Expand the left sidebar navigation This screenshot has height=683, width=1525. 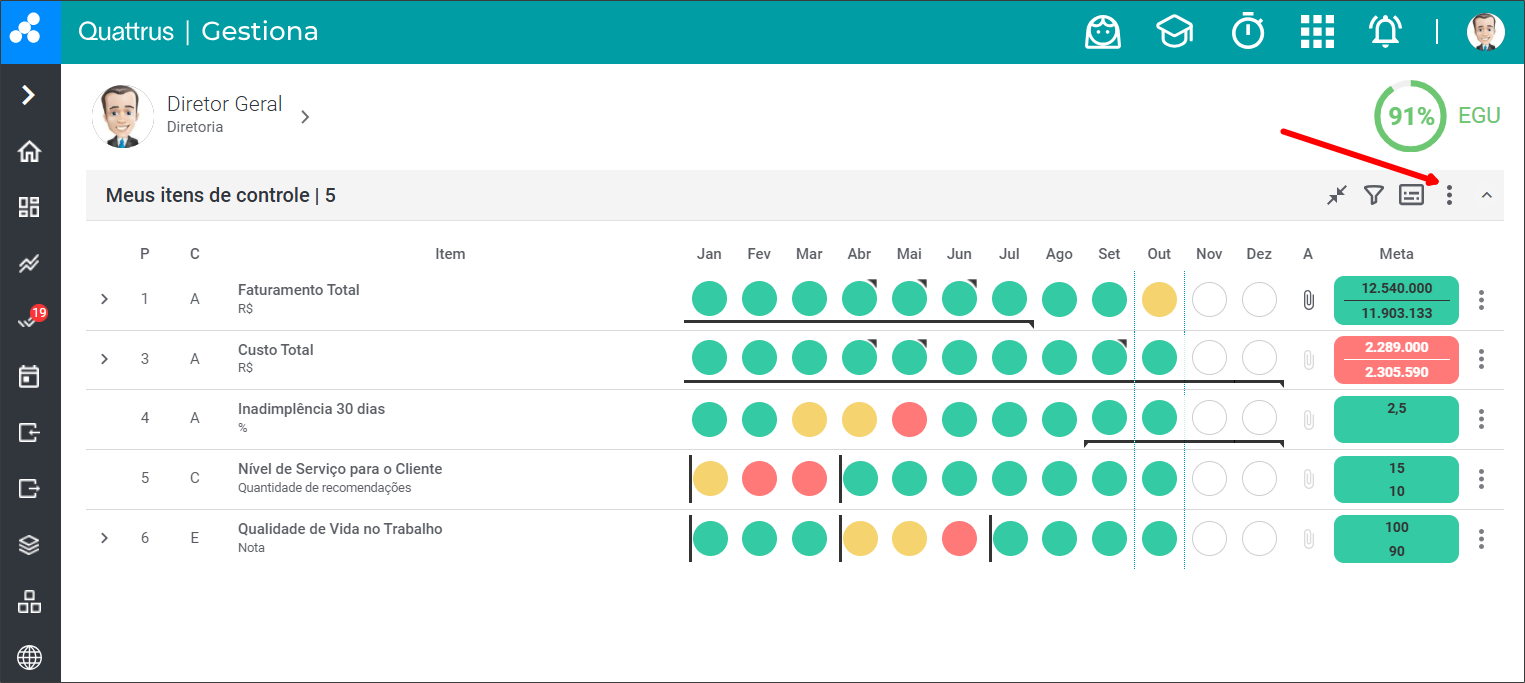coord(29,95)
